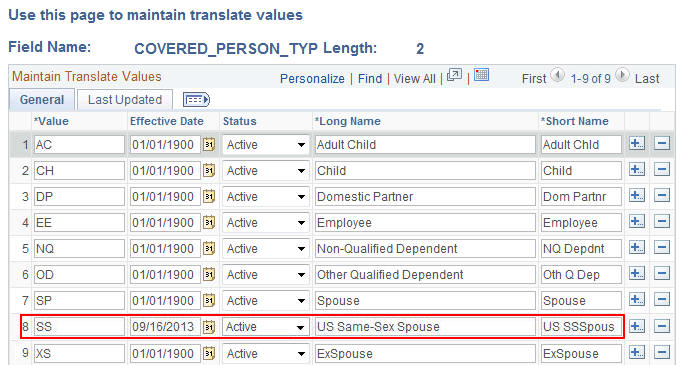The image size is (683, 365).
Task: Click the Find link
Action: click(x=370, y=79)
